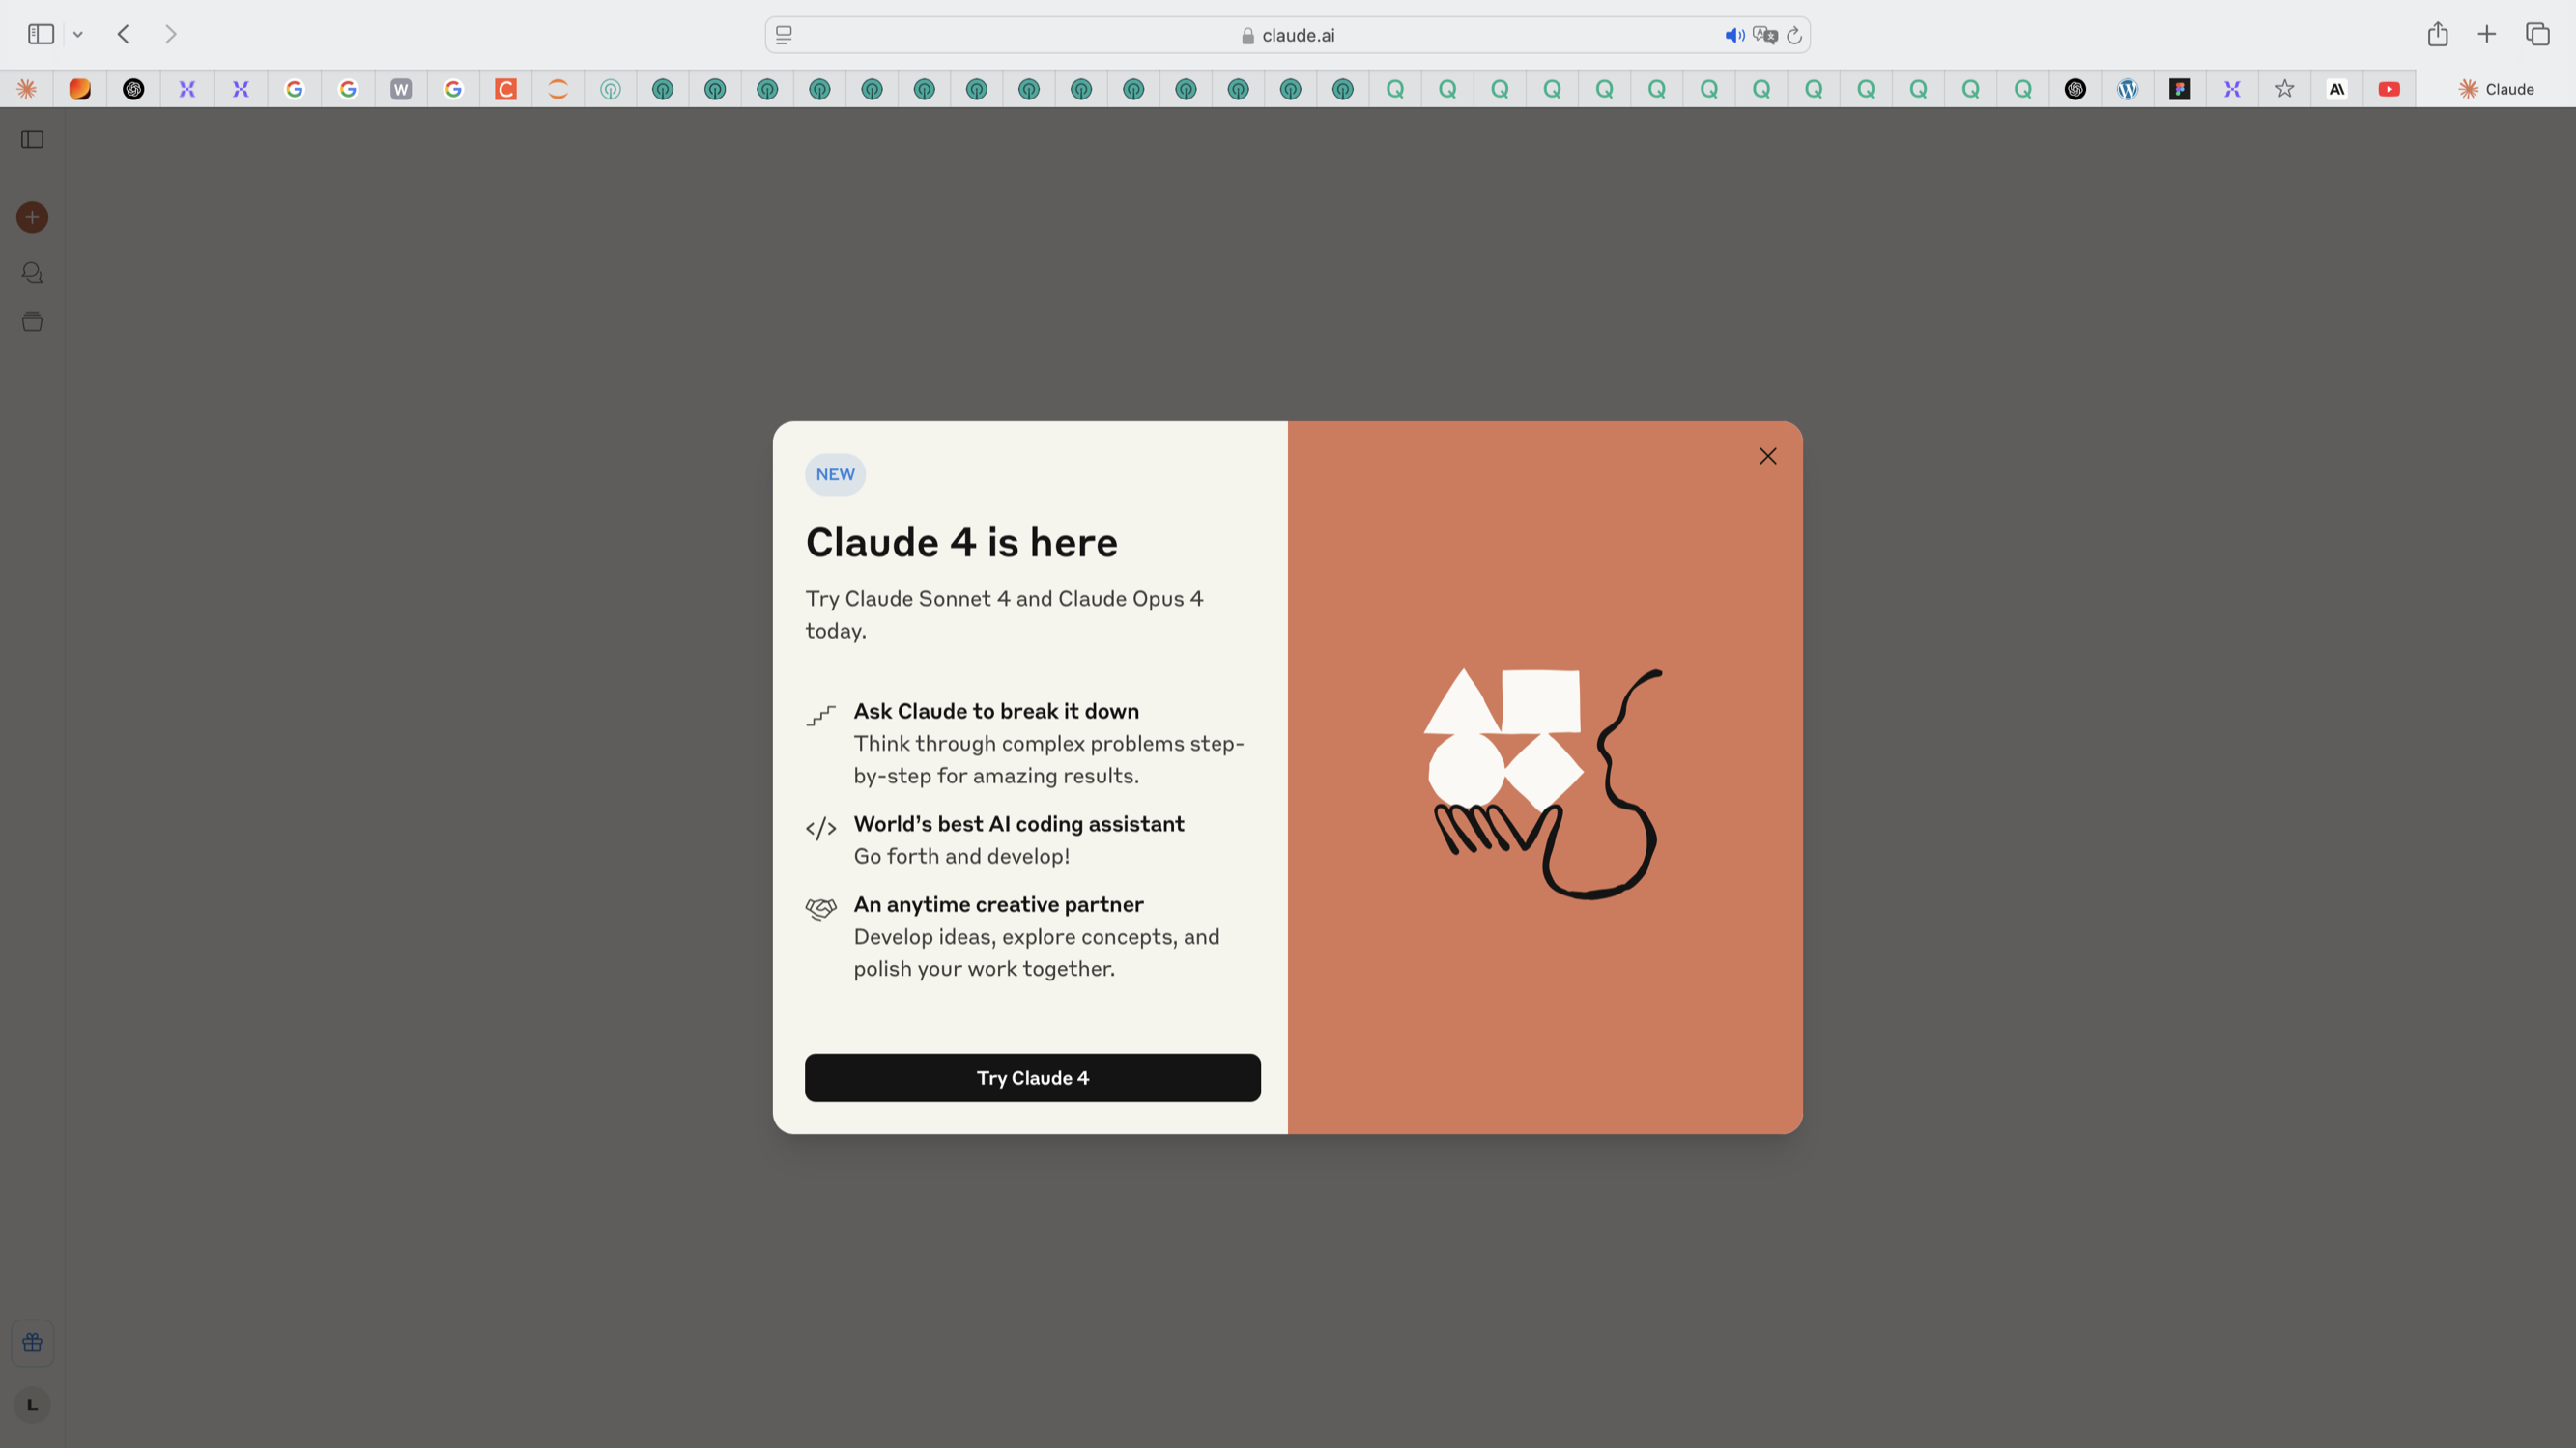Switch to the red 'C' favicon tab
This screenshot has height=1448, width=2576.
coord(506,89)
